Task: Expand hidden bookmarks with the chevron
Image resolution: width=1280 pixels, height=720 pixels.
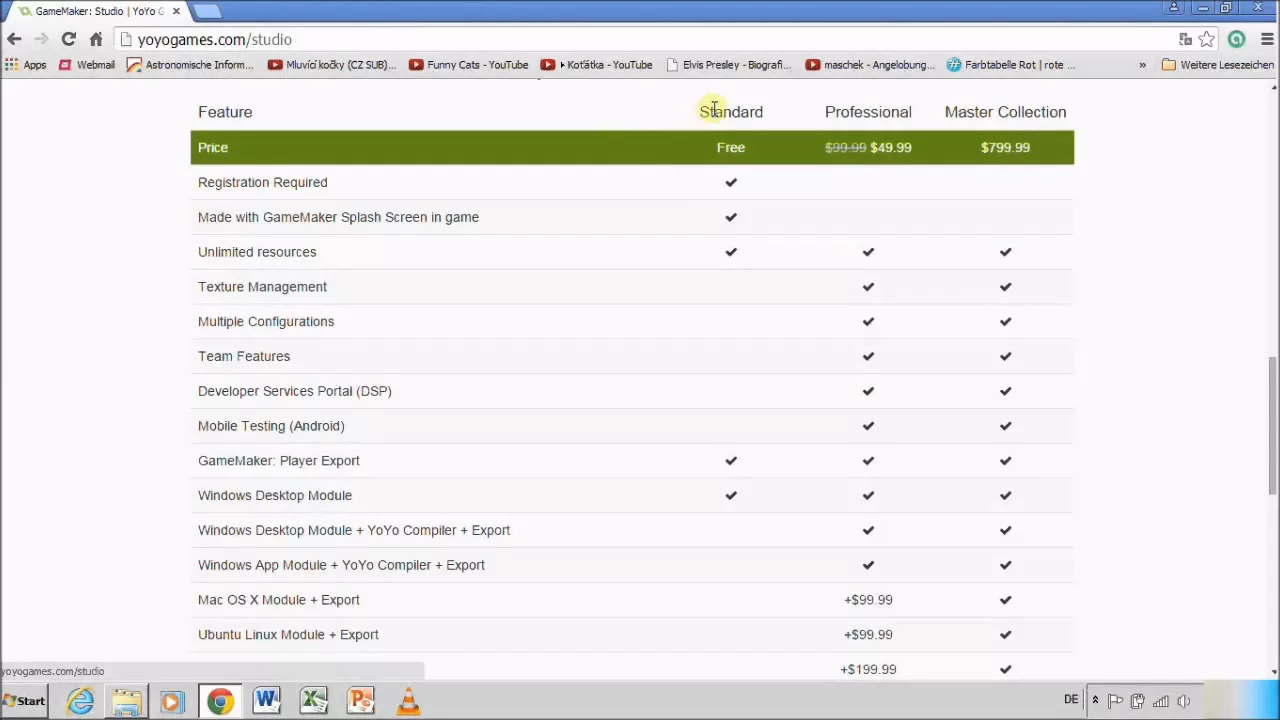Action: click(x=1142, y=65)
